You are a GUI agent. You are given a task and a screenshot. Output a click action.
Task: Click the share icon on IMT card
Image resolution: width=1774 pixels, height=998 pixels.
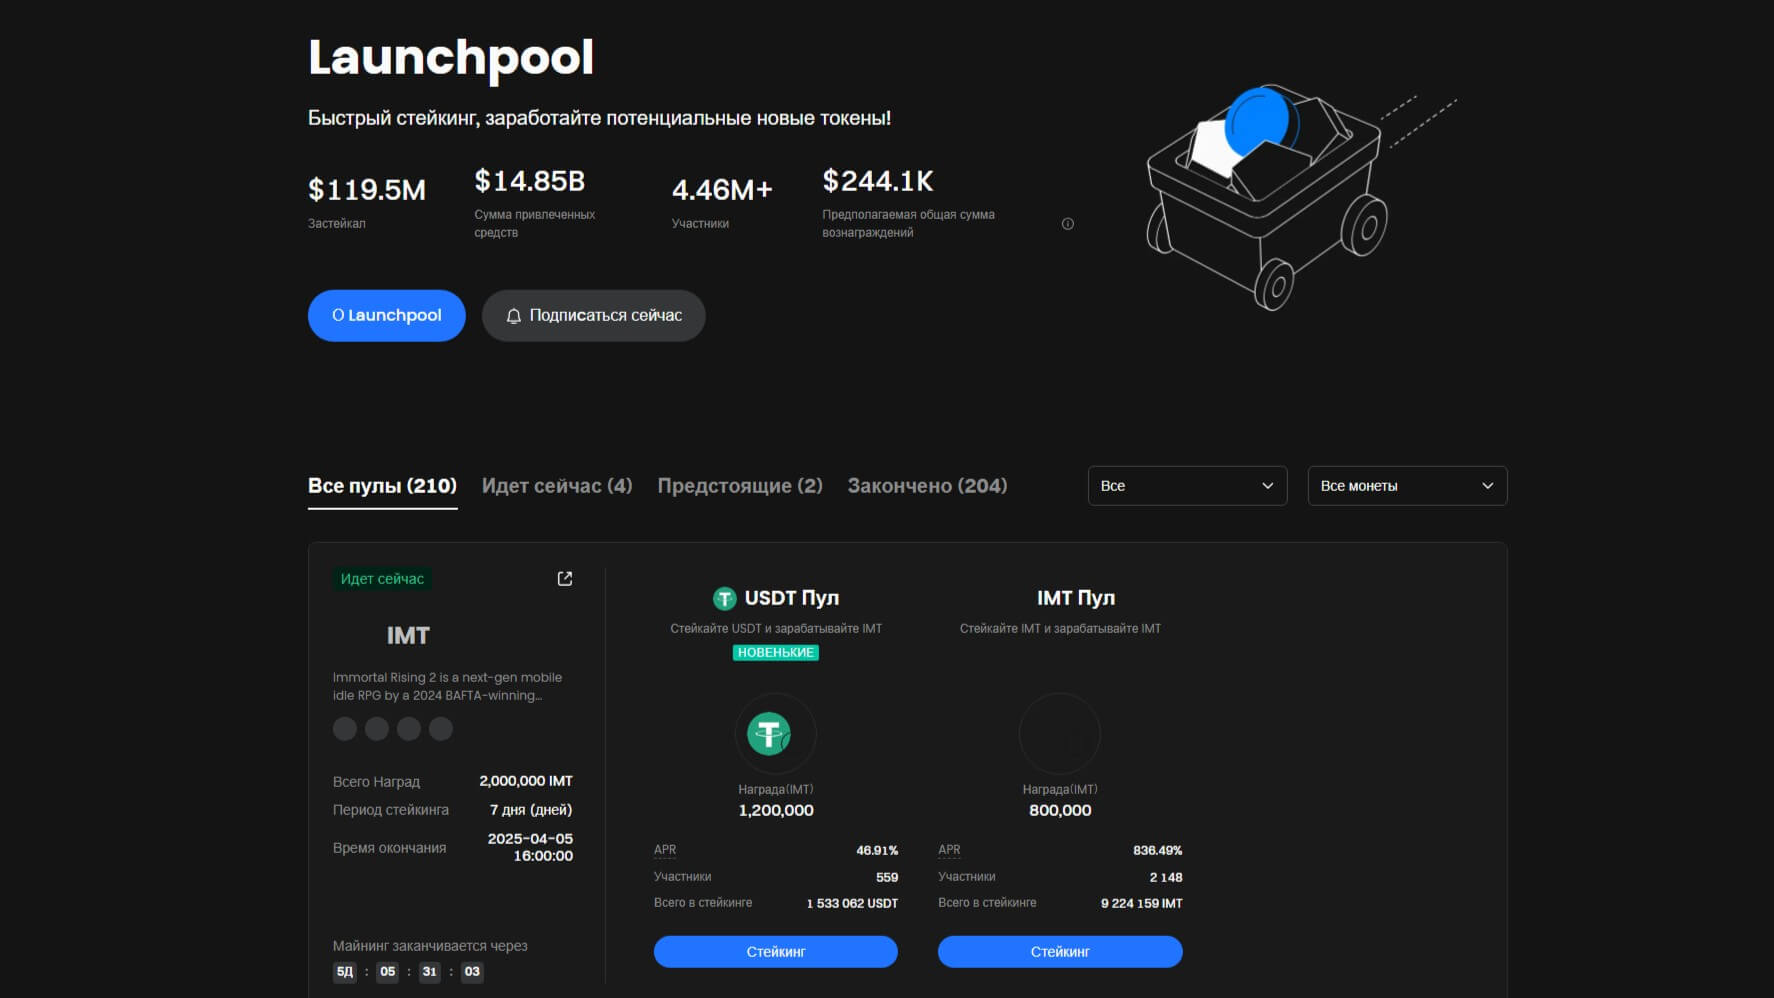tap(565, 579)
